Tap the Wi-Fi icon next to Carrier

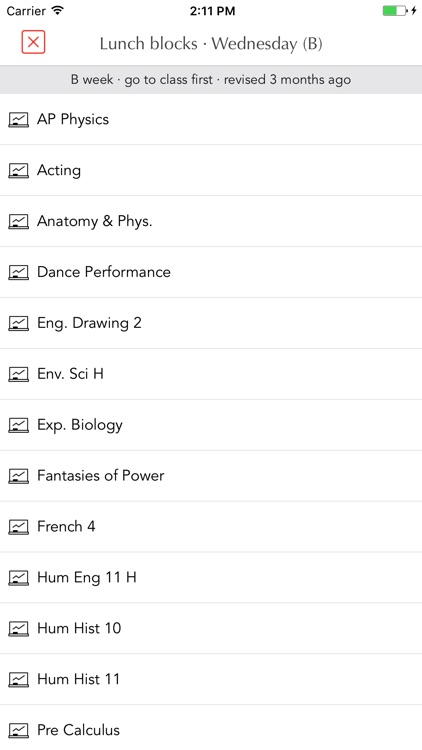57,11
